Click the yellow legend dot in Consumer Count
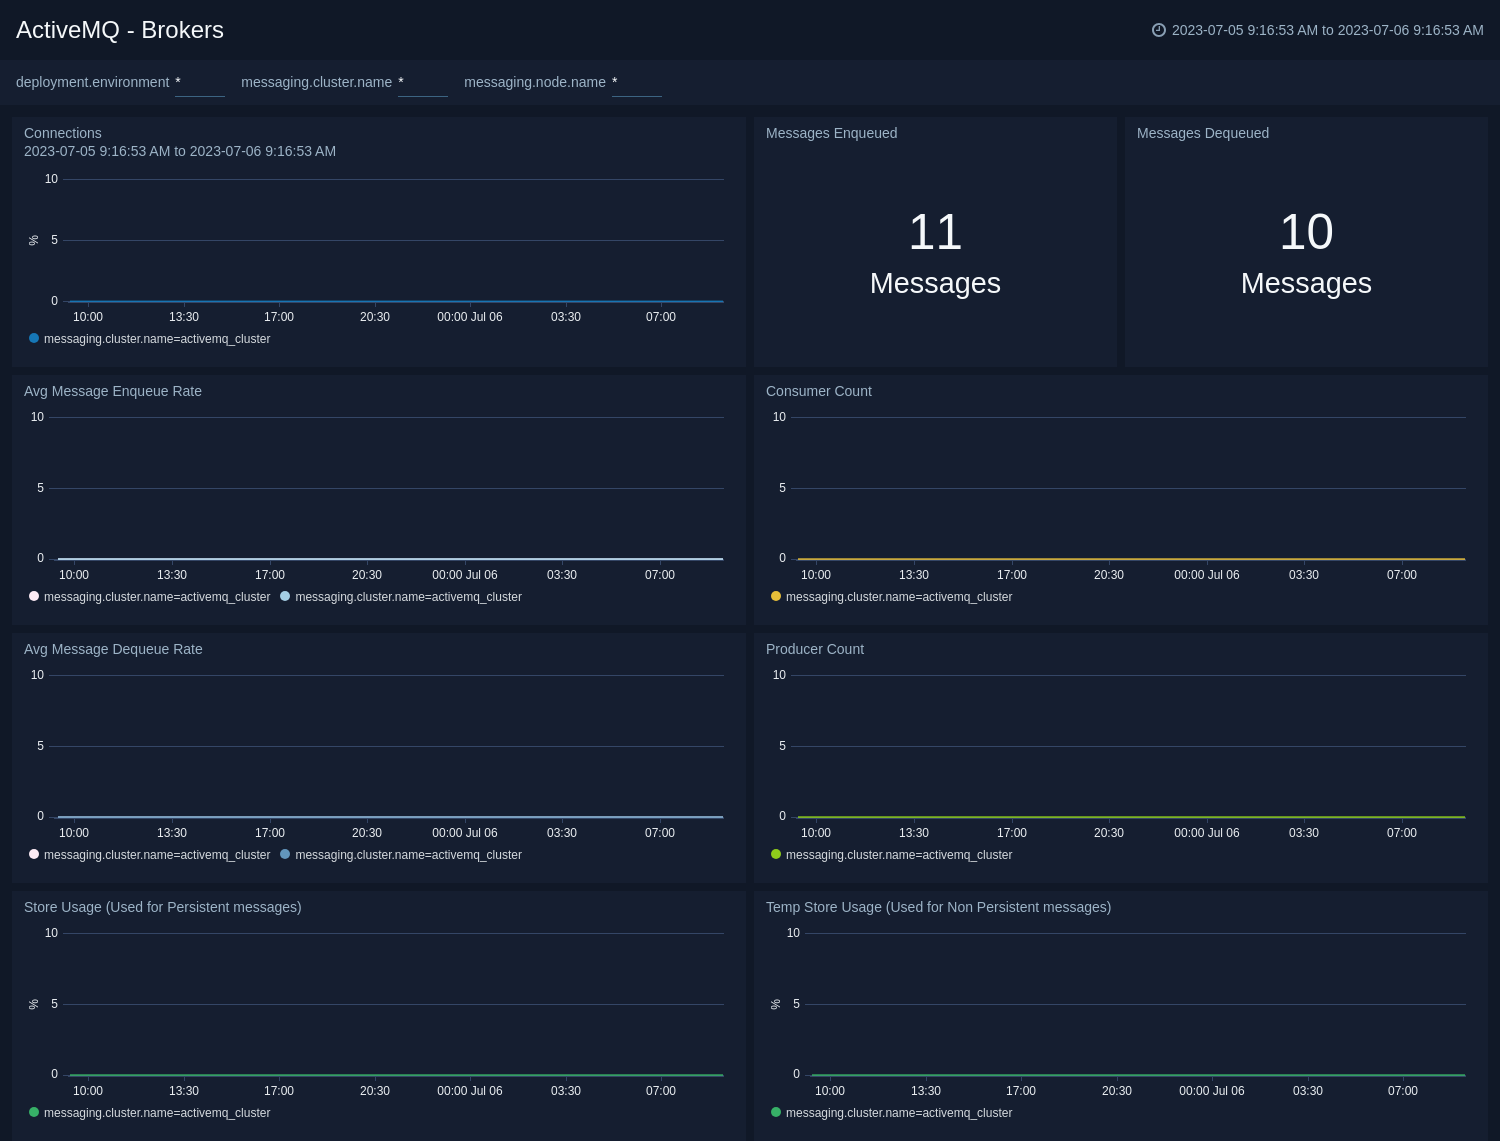Viewport: 1500px width, 1141px height. pyautogui.click(x=776, y=596)
